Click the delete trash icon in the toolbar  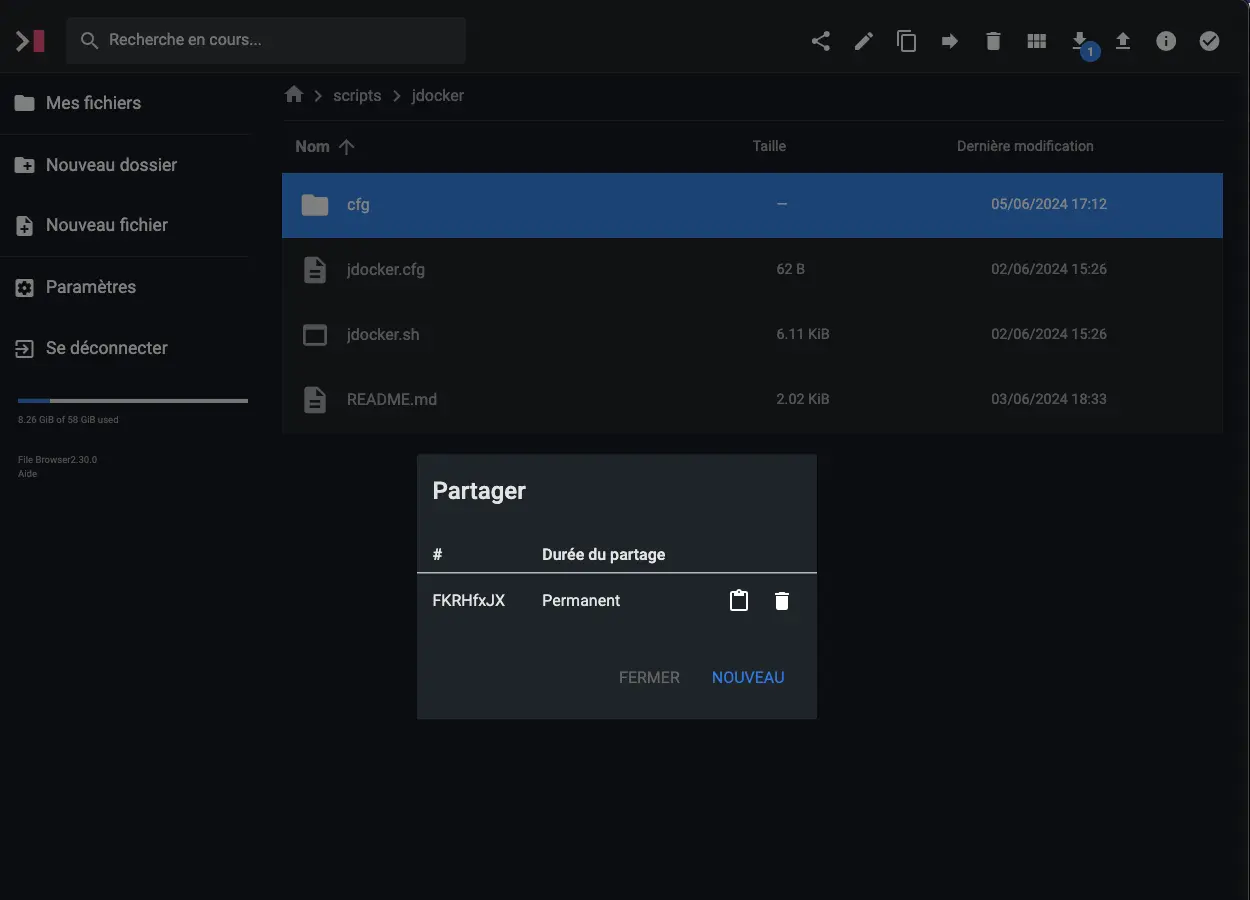pyautogui.click(x=993, y=41)
